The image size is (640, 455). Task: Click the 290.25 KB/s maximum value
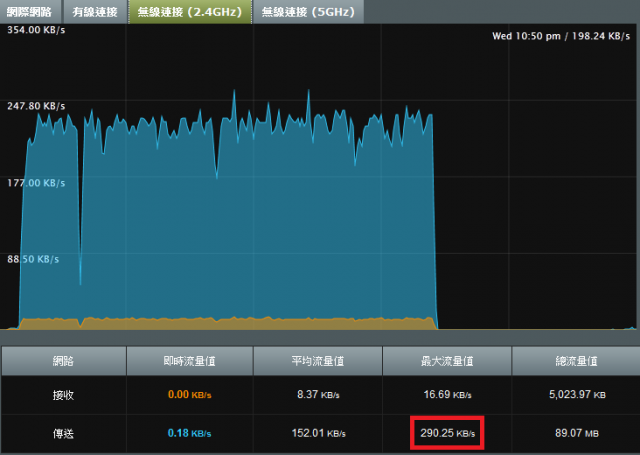pos(447,433)
